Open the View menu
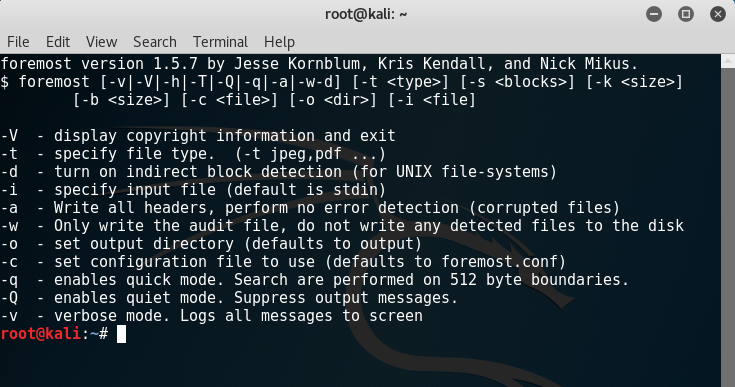Screen dimensions: 735x387 pyautogui.click(x=101, y=42)
